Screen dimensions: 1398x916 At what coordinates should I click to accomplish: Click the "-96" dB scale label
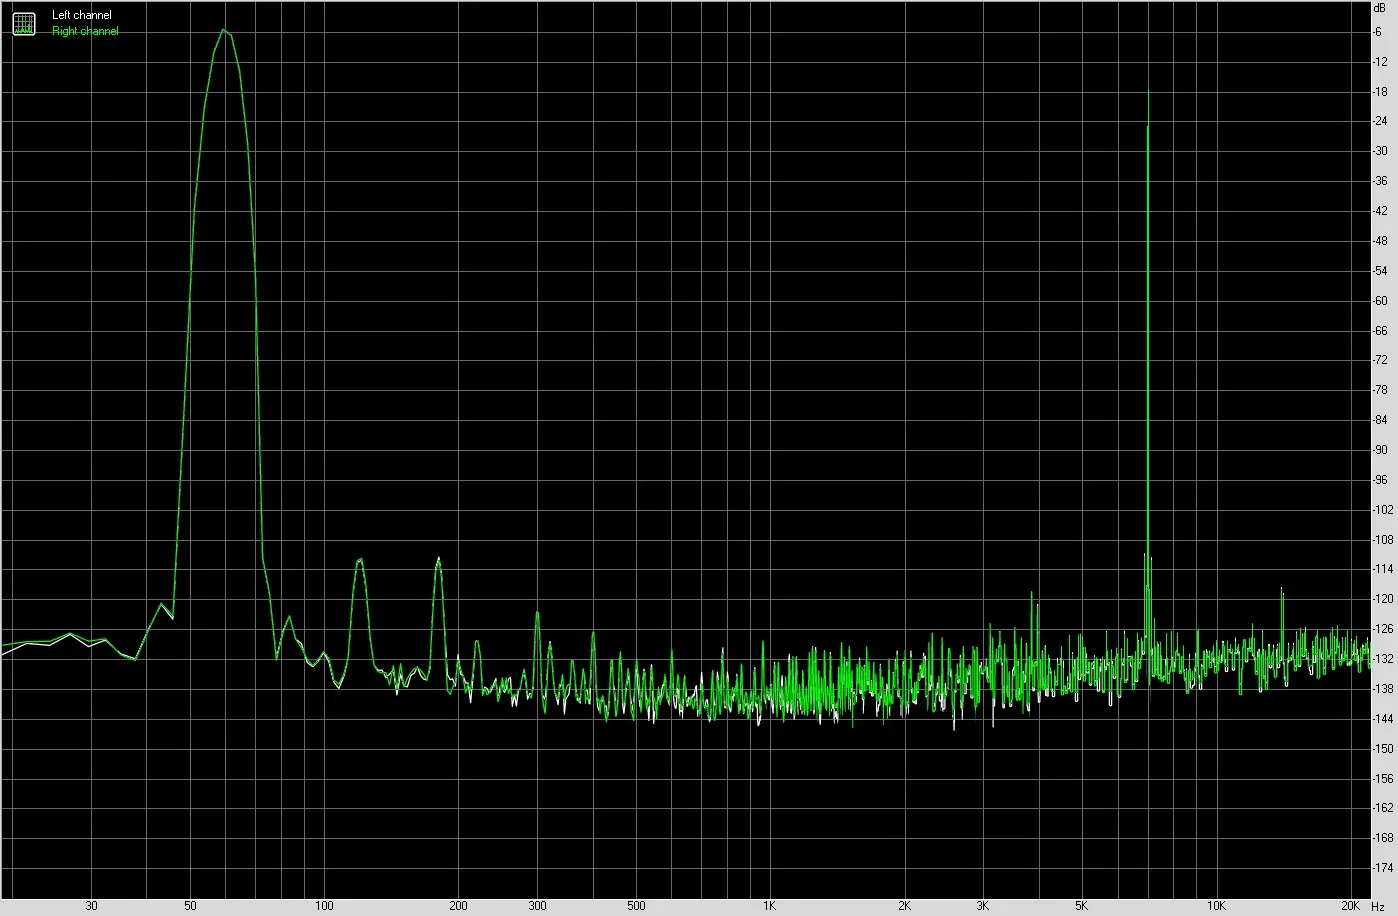click(1380, 480)
